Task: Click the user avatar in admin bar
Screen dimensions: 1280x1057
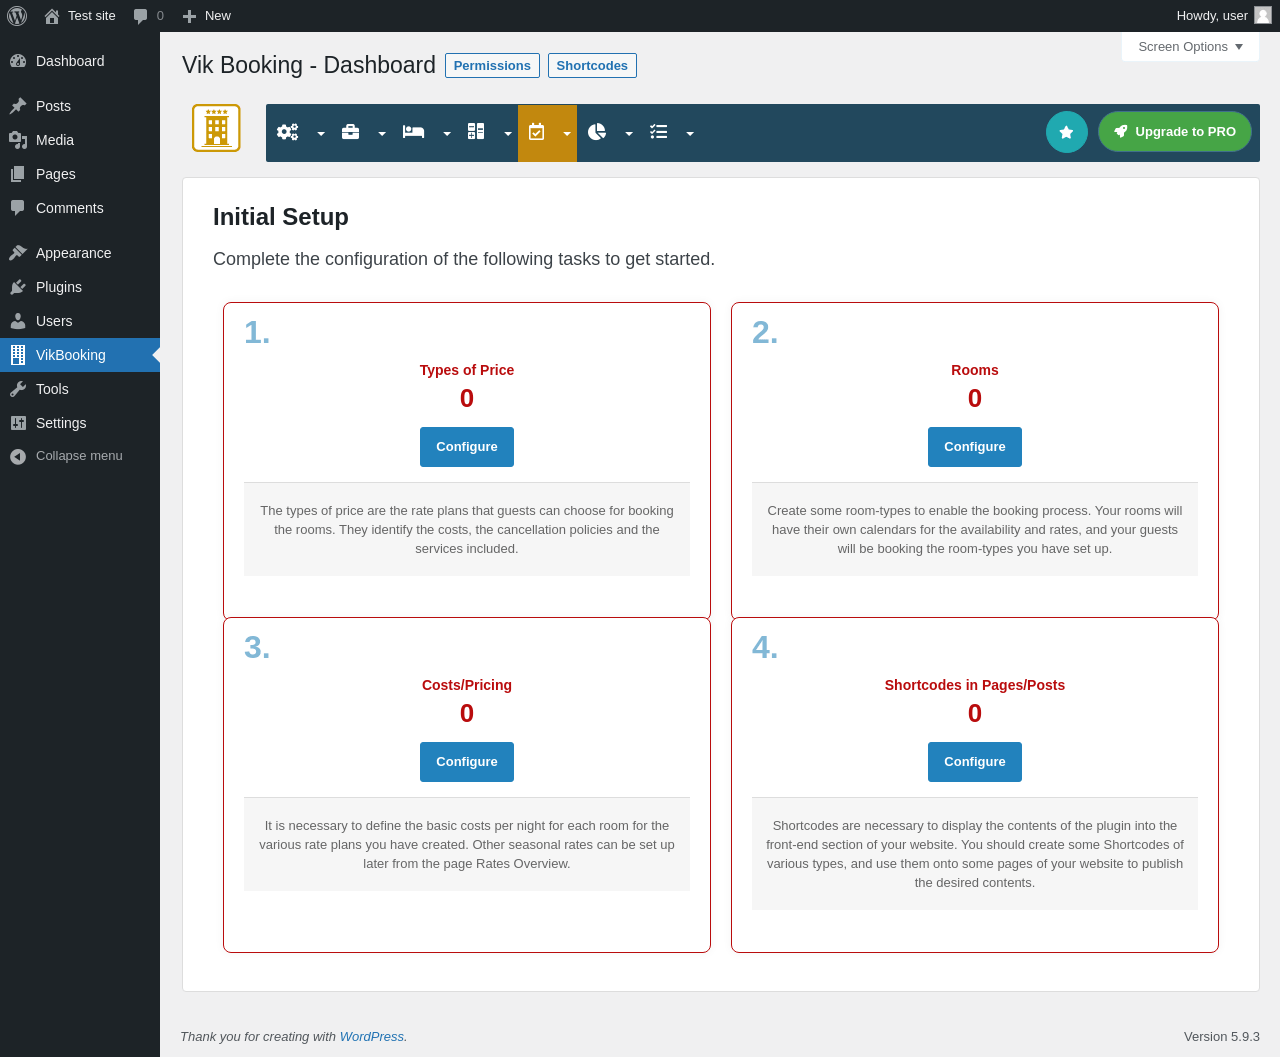Action: (x=1263, y=15)
